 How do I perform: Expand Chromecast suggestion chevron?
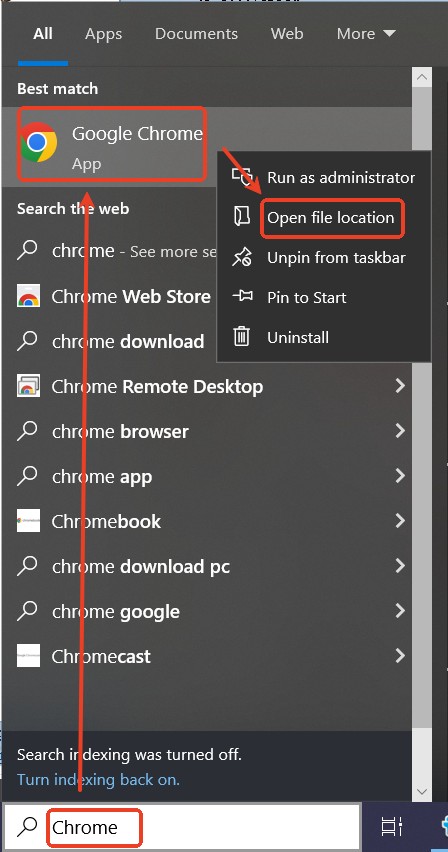pos(400,655)
